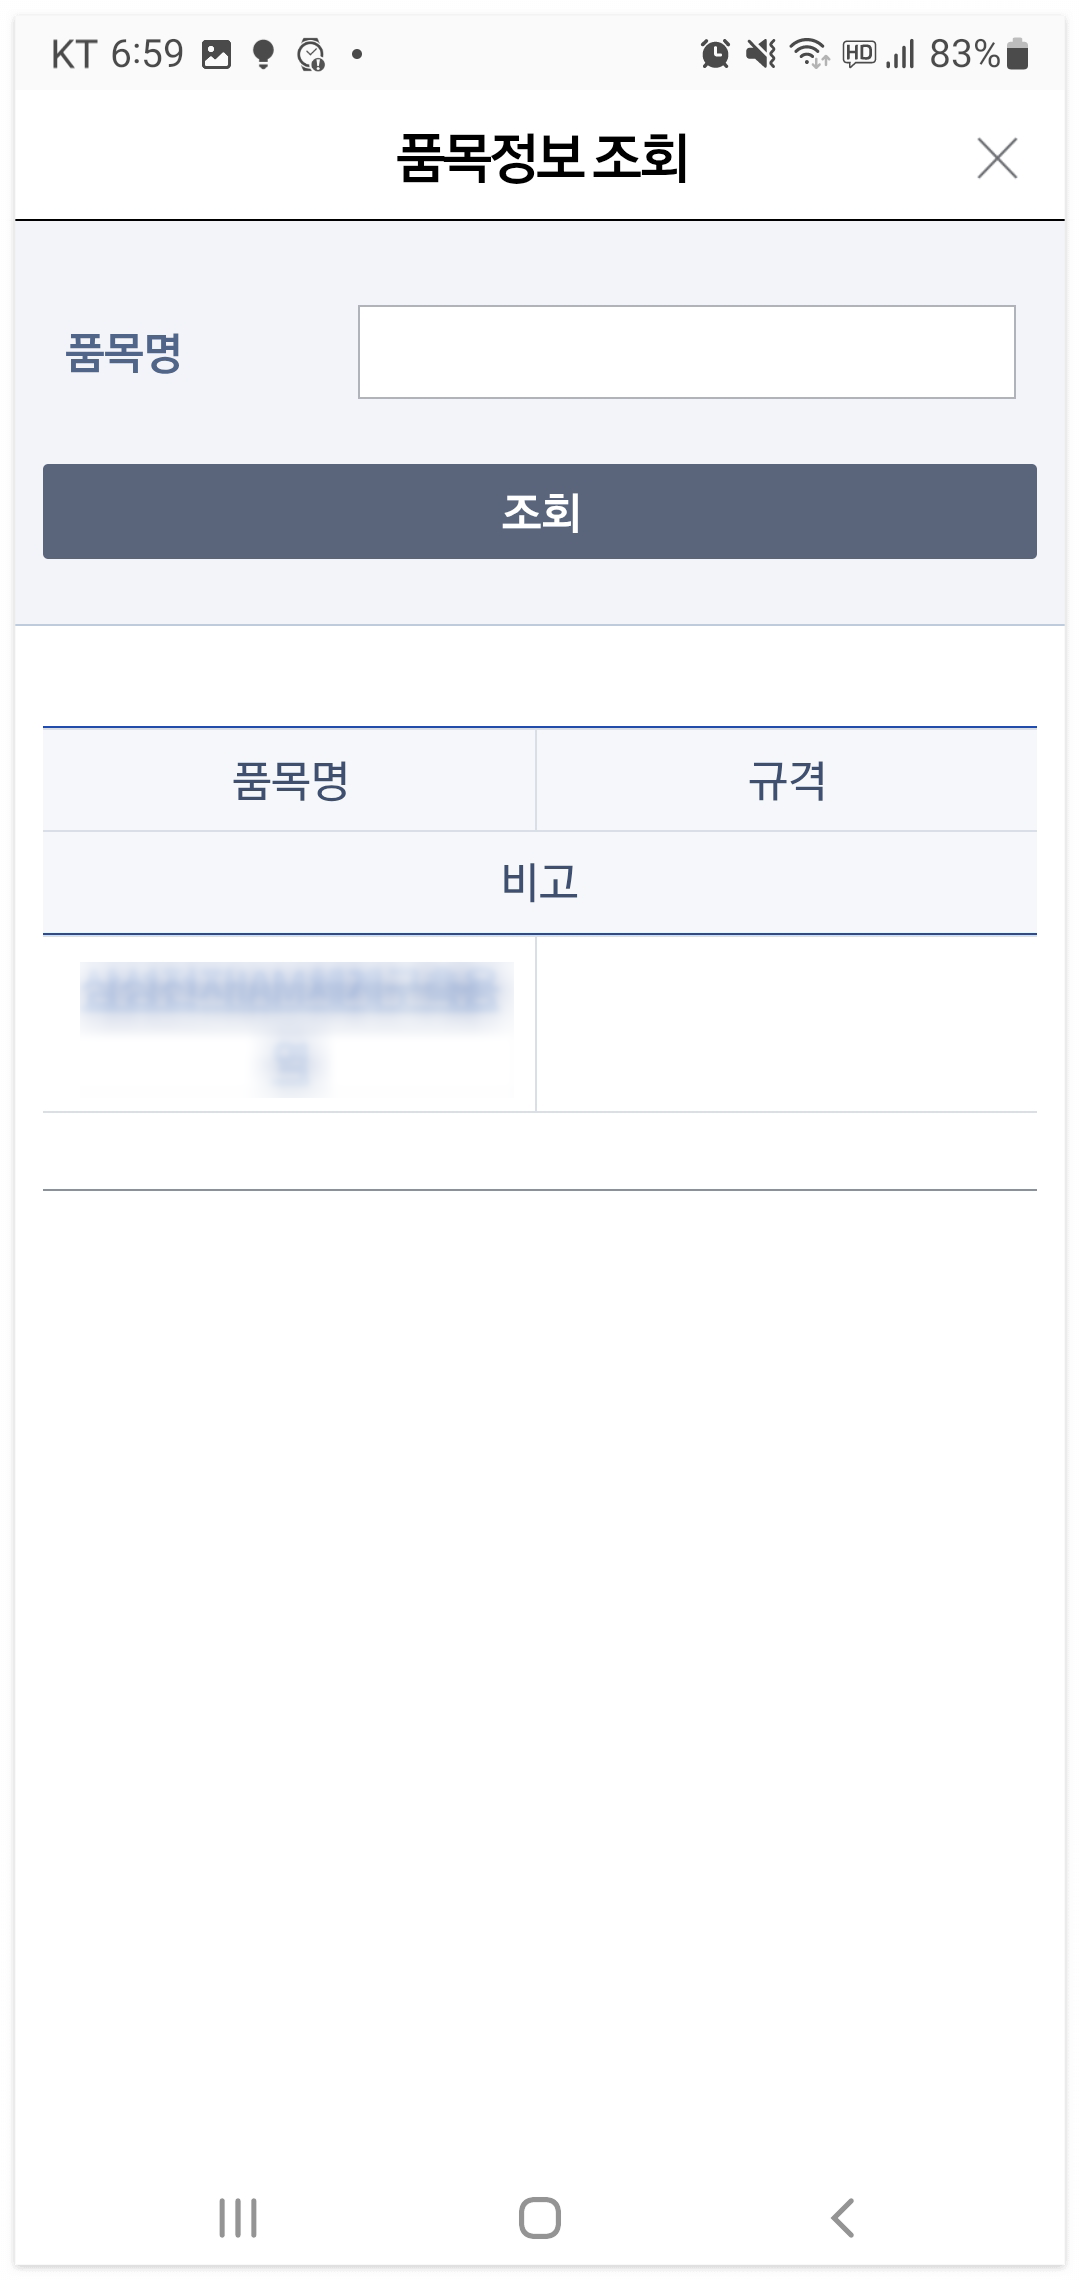This screenshot has width=1080, height=2280.
Task: Select the 품목명 column header
Action: pyautogui.click(x=290, y=780)
